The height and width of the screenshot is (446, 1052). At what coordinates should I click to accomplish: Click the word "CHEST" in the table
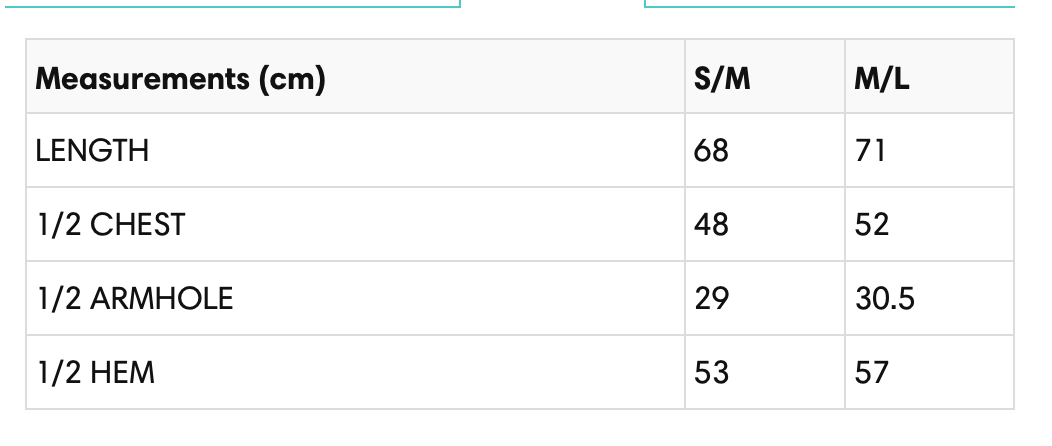(137, 225)
